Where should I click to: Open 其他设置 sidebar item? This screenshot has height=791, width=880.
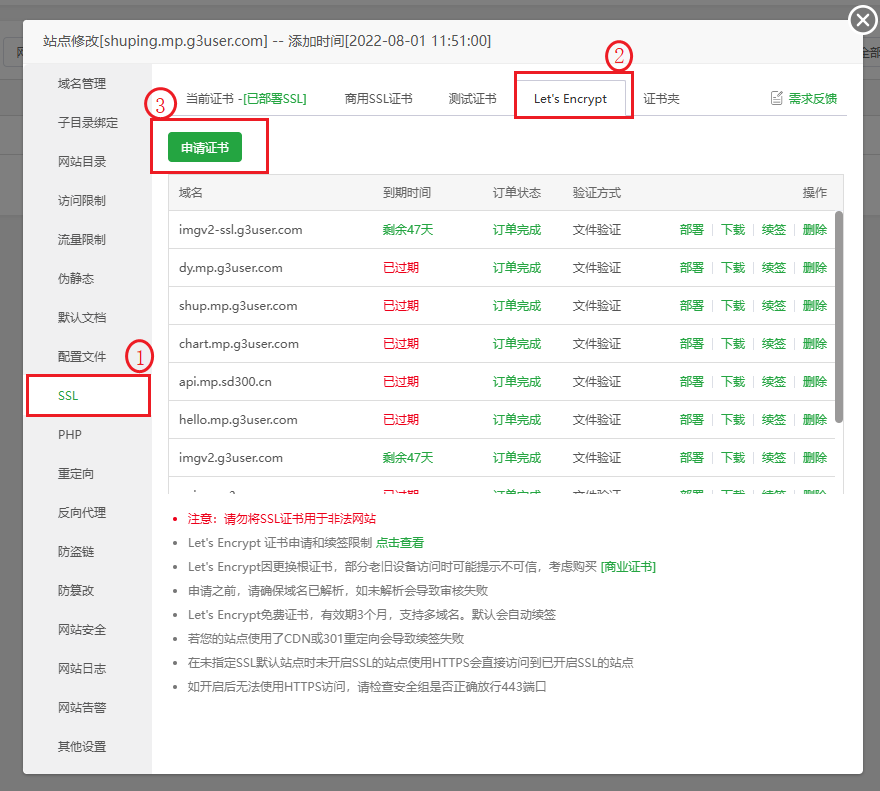(82, 747)
